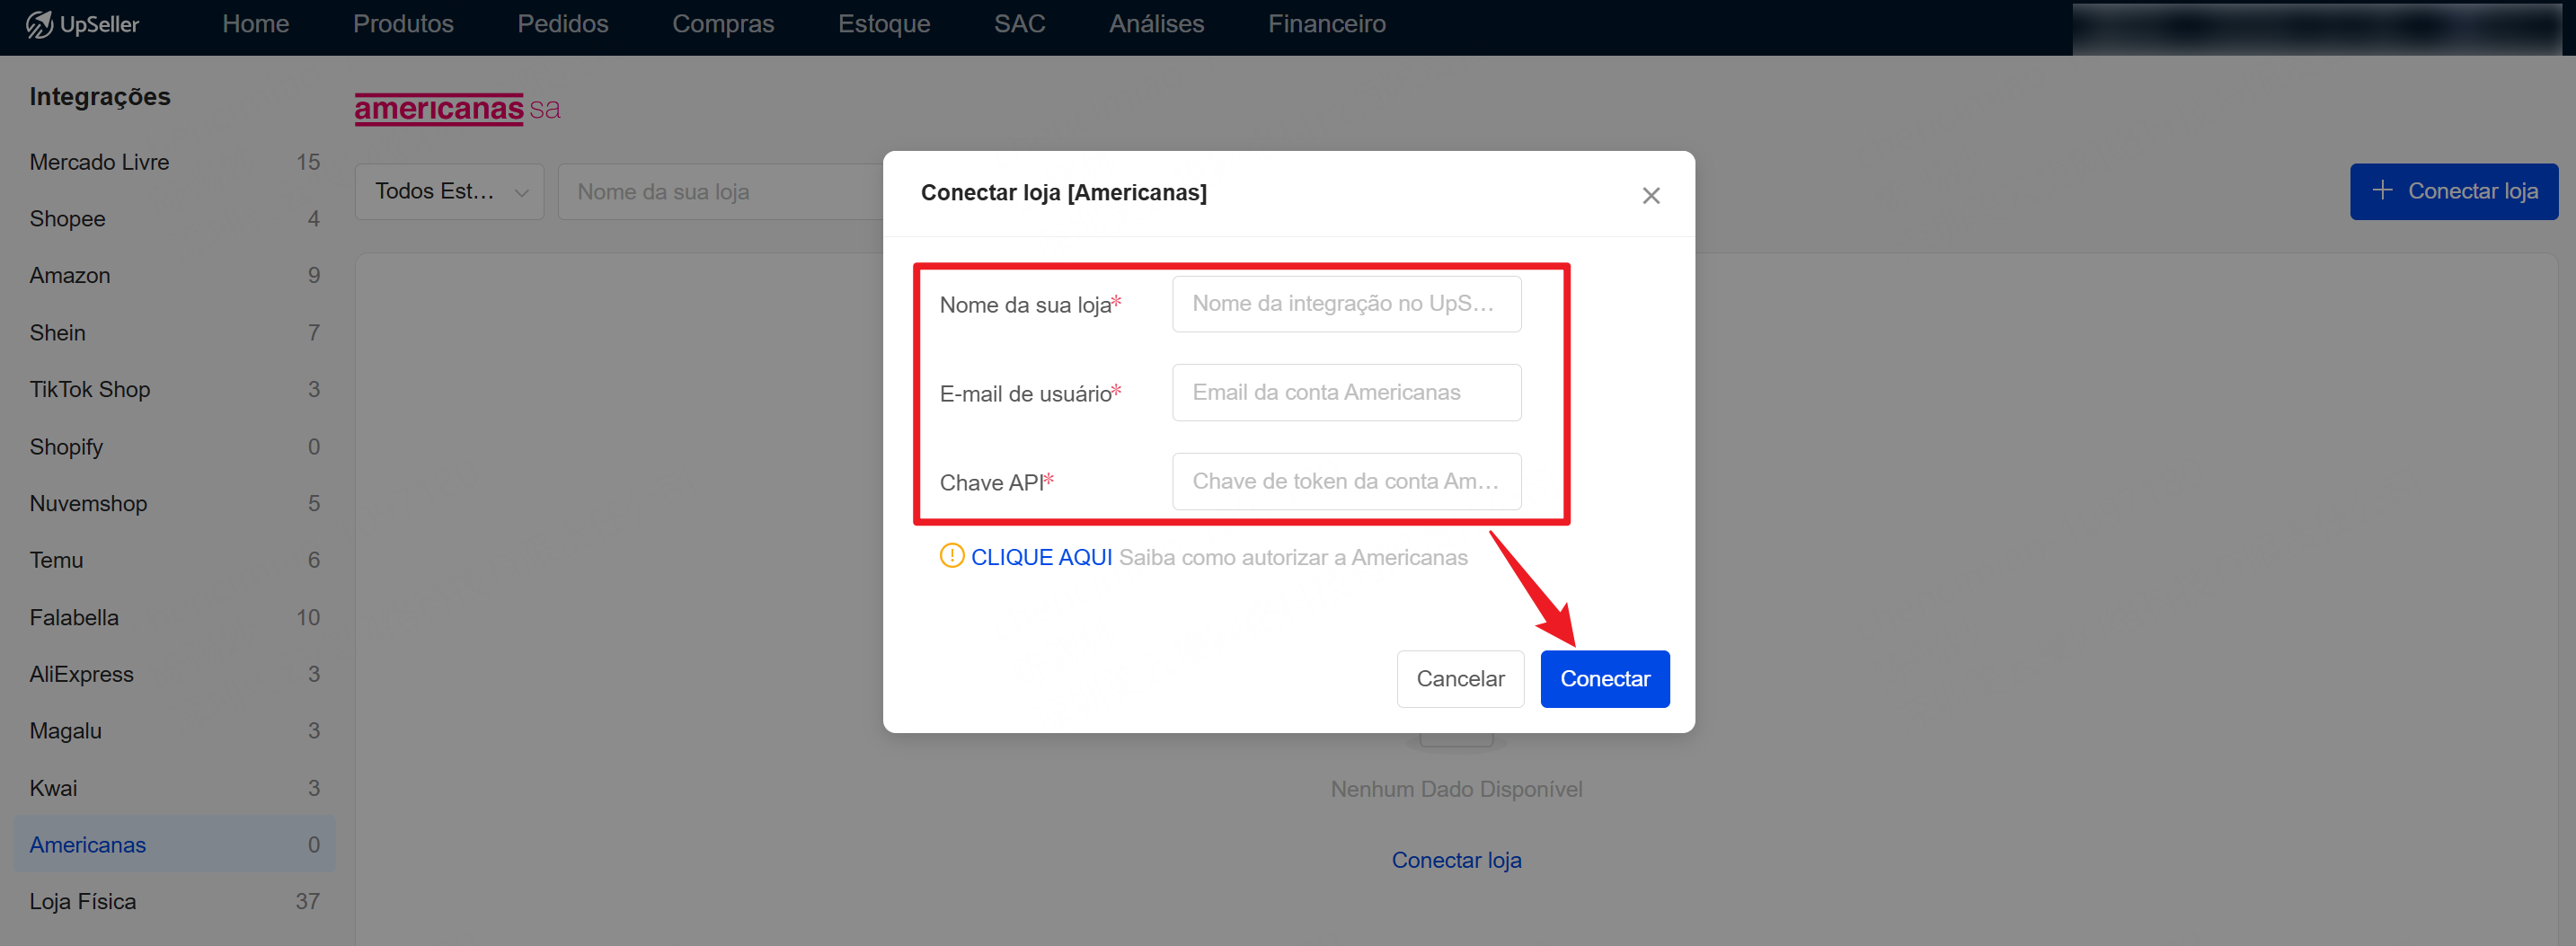Click the top-right Conectar loja button
Image resolution: width=2576 pixels, height=946 pixels.
click(x=2453, y=192)
